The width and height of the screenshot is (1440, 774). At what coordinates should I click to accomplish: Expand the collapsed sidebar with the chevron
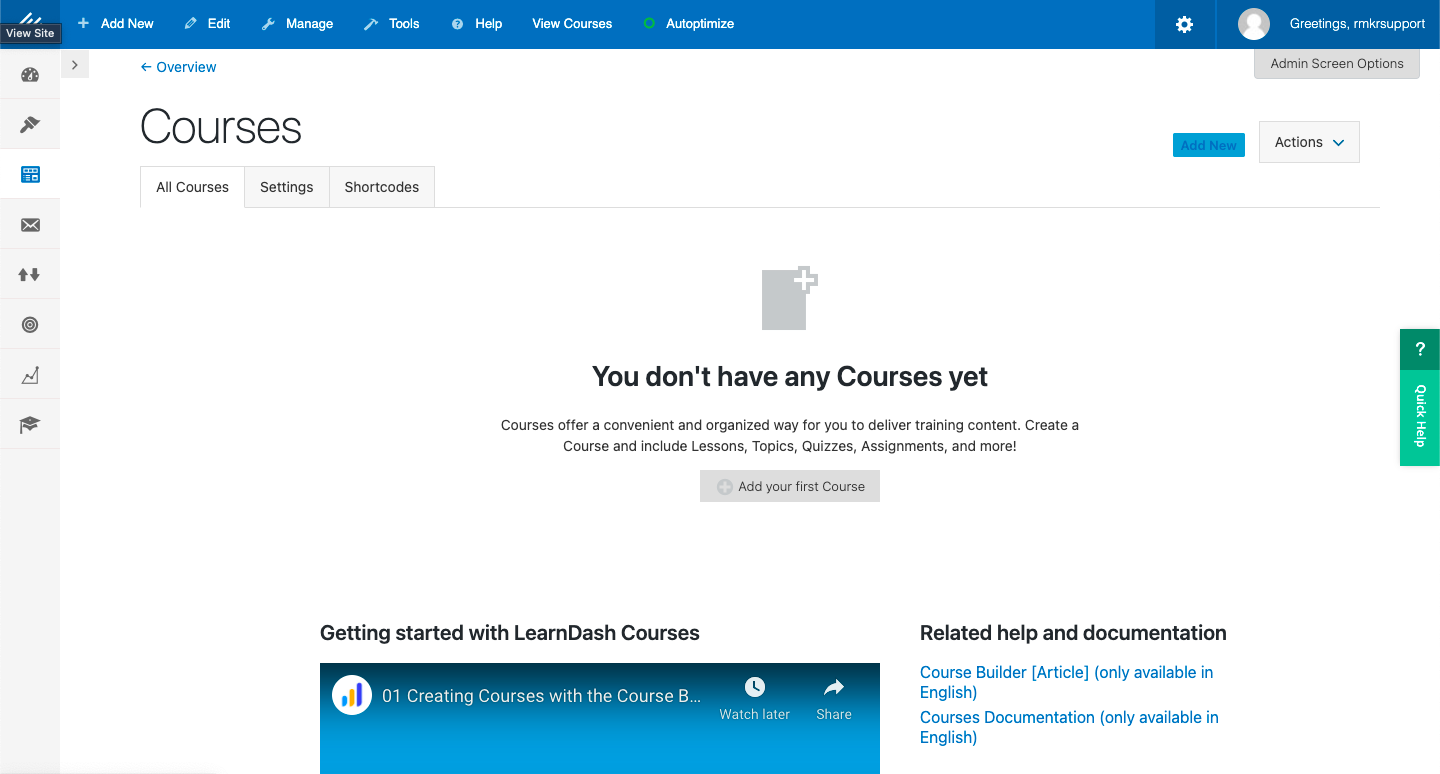(x=75, y=63)
